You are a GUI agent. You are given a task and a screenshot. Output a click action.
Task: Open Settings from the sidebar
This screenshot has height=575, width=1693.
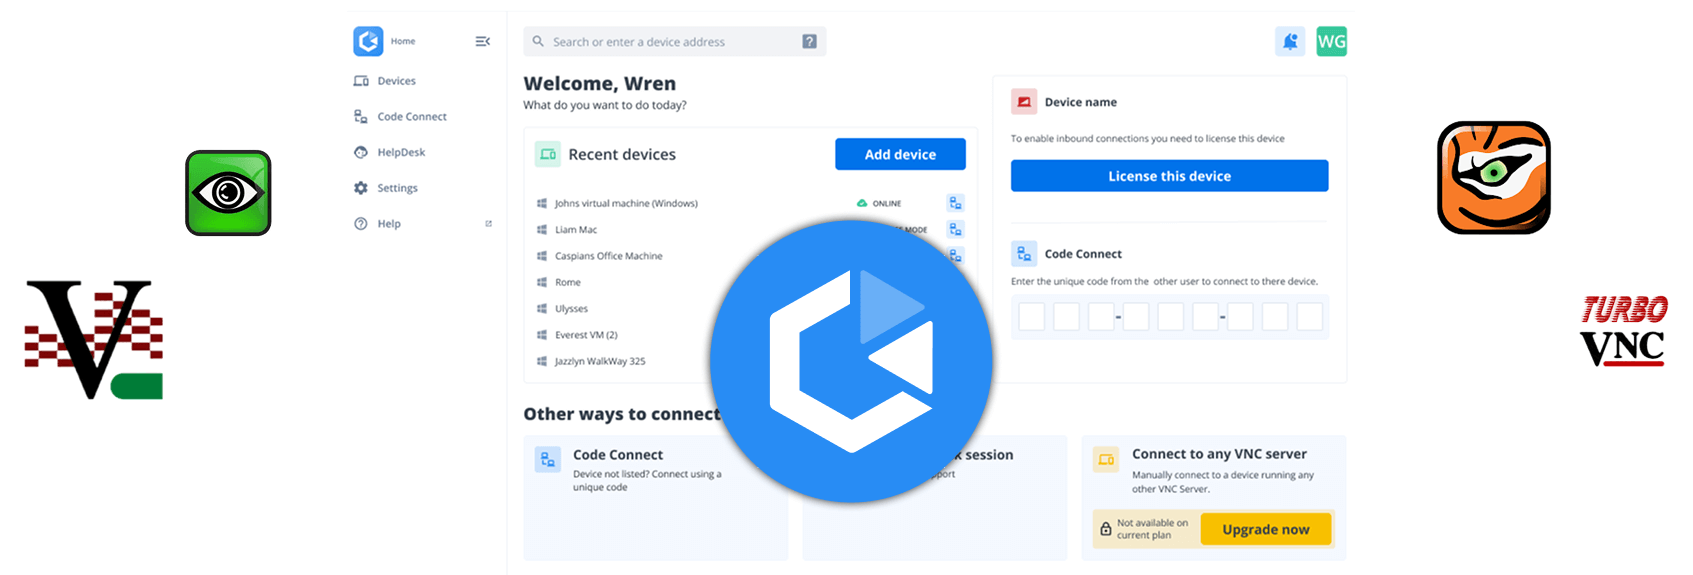tap(397, 188)
